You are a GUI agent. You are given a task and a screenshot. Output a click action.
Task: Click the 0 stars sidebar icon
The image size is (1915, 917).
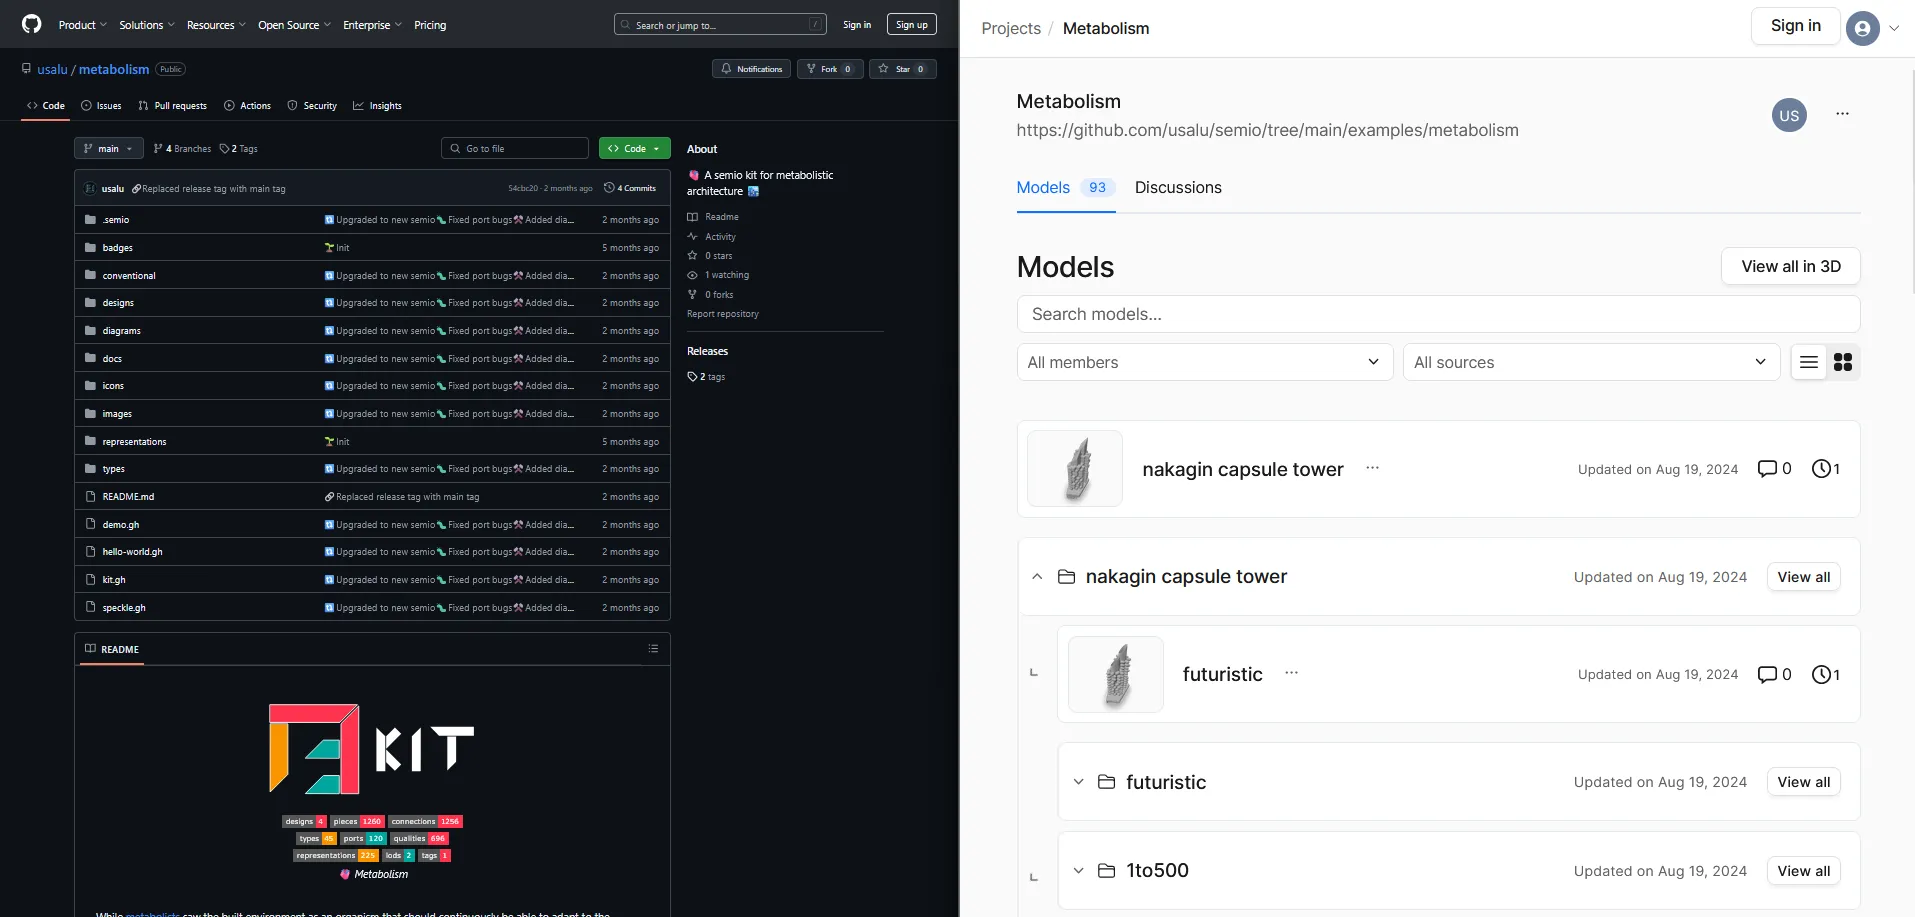pyautogui.click(x=692, y=256)
